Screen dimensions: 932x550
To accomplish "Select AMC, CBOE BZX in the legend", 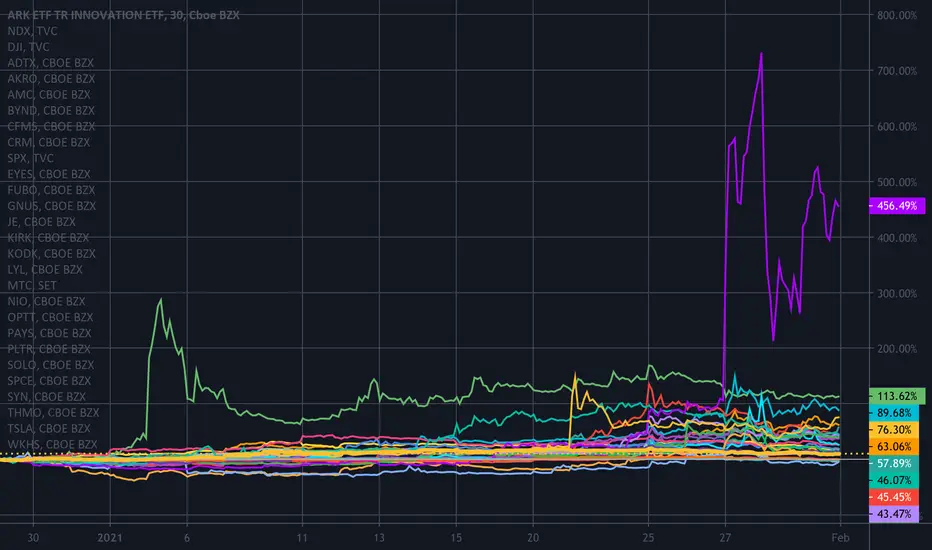I will 49,95.
